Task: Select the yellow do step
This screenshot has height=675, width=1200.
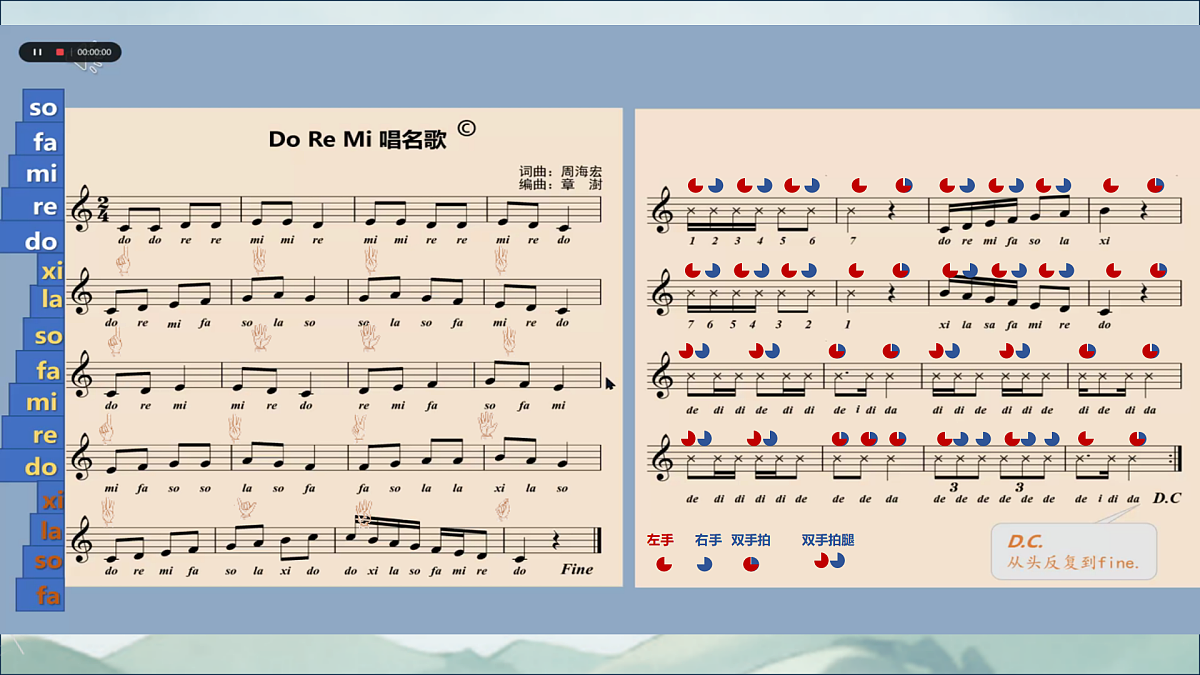Action: point(32,466)
